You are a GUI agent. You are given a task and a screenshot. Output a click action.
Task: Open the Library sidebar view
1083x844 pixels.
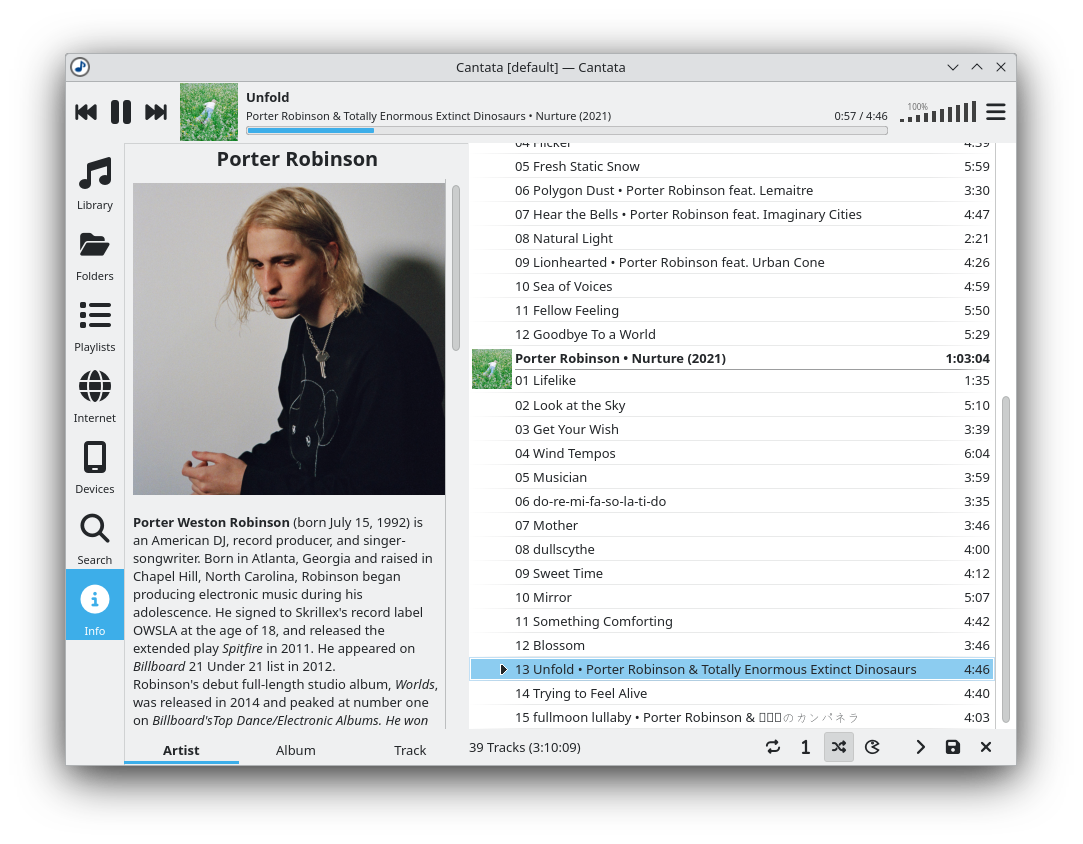pos(95,184)
